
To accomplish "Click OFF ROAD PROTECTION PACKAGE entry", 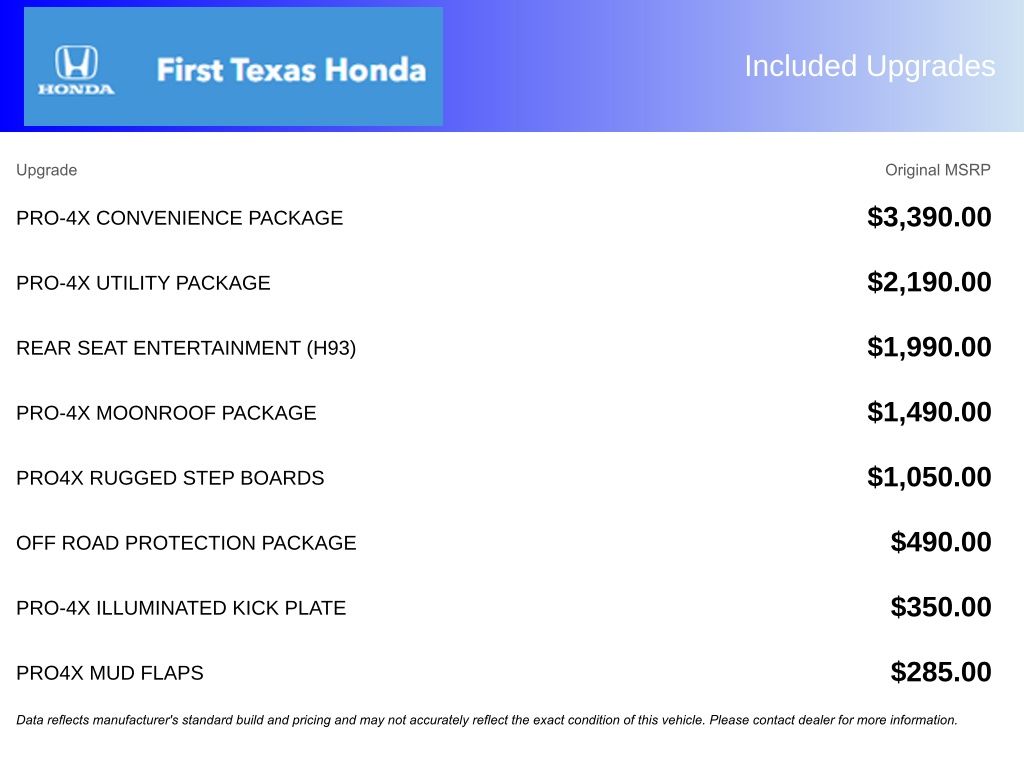I will (x=186, y=543).
